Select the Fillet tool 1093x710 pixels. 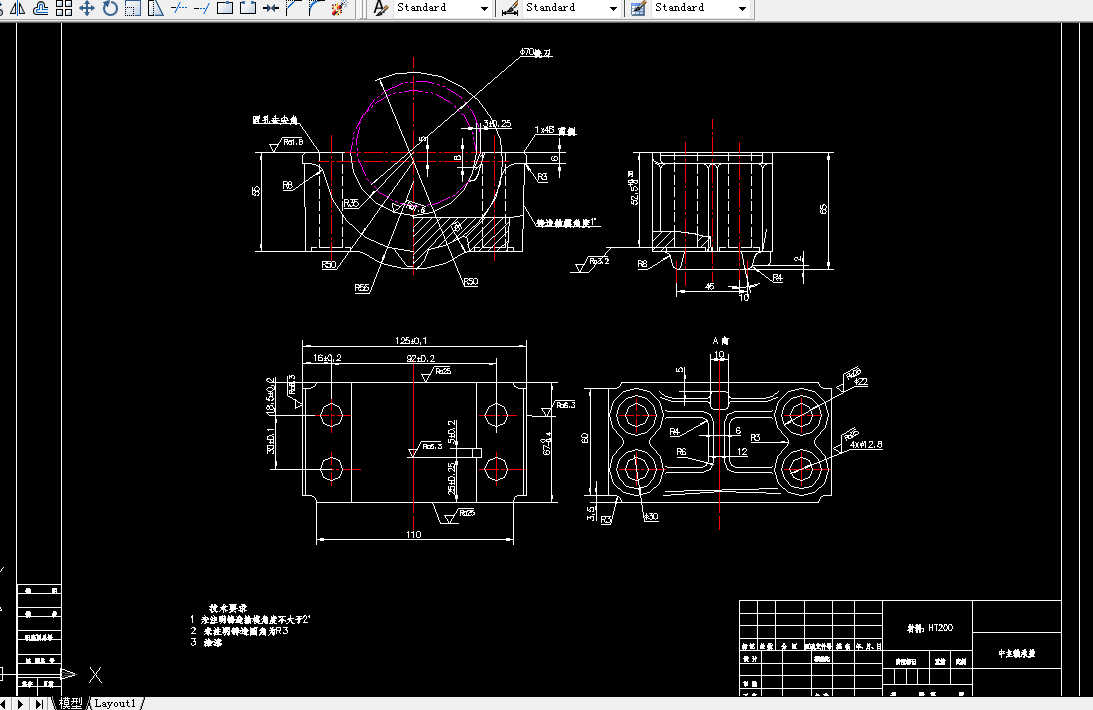pos(319,9)
